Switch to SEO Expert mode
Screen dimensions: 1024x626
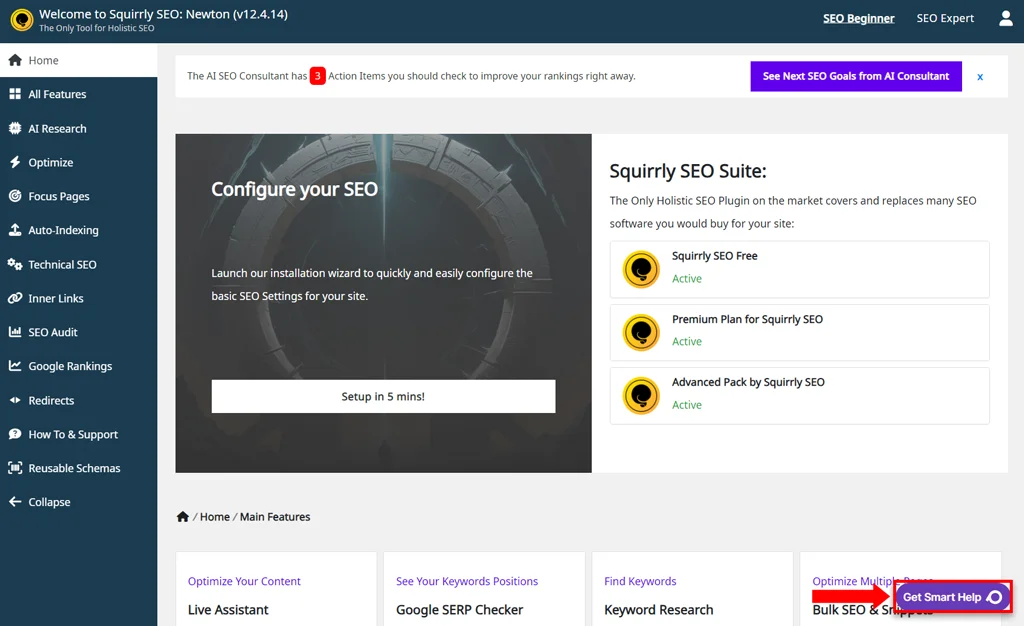[944, 19]
